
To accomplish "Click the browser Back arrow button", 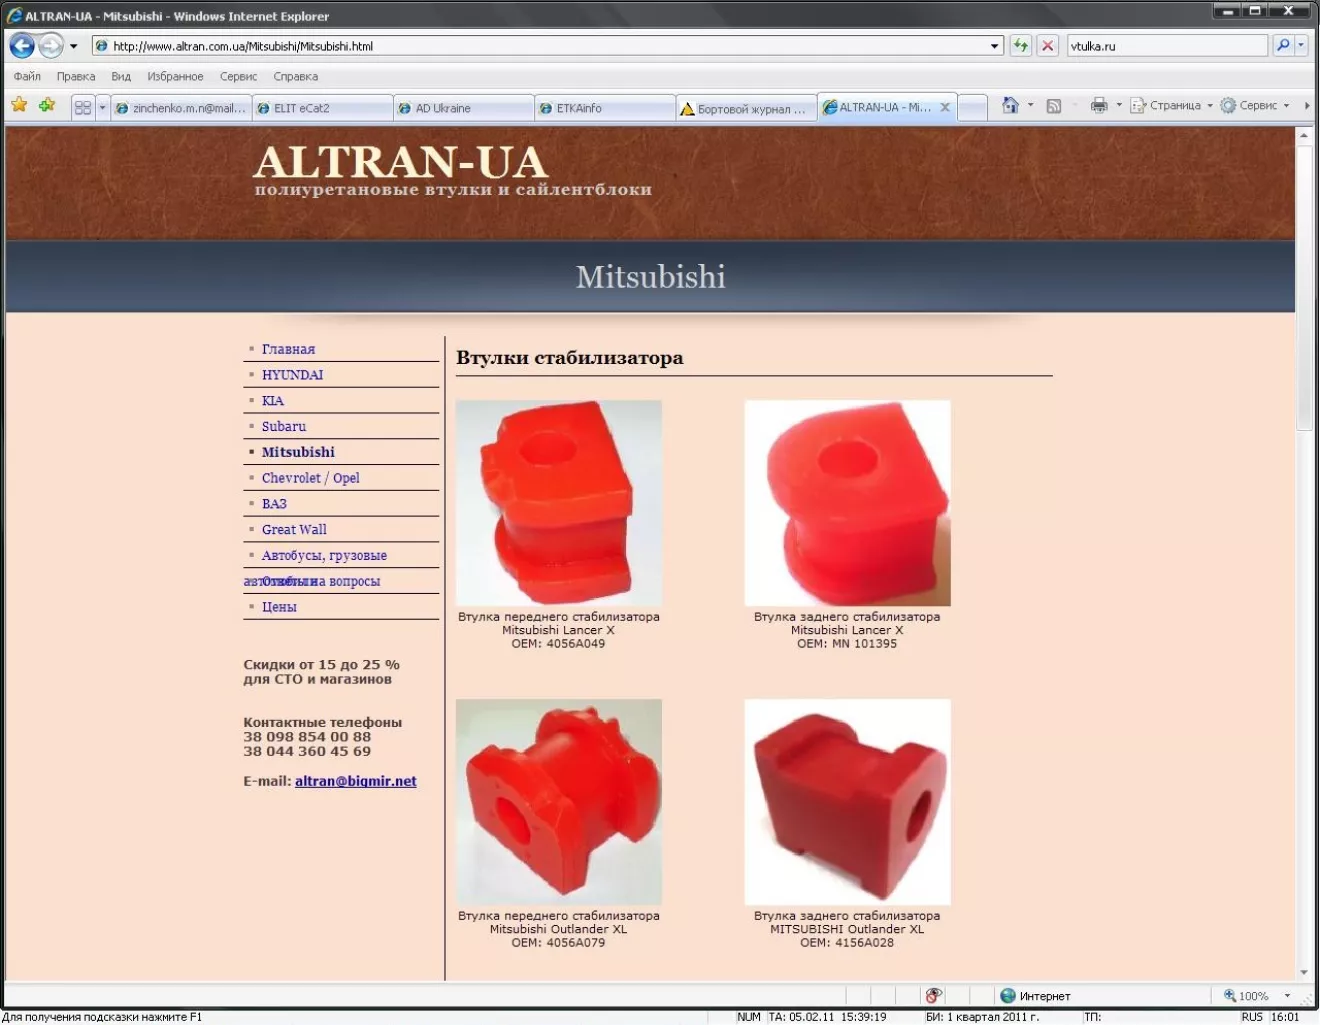I will (x=22, y=46).
